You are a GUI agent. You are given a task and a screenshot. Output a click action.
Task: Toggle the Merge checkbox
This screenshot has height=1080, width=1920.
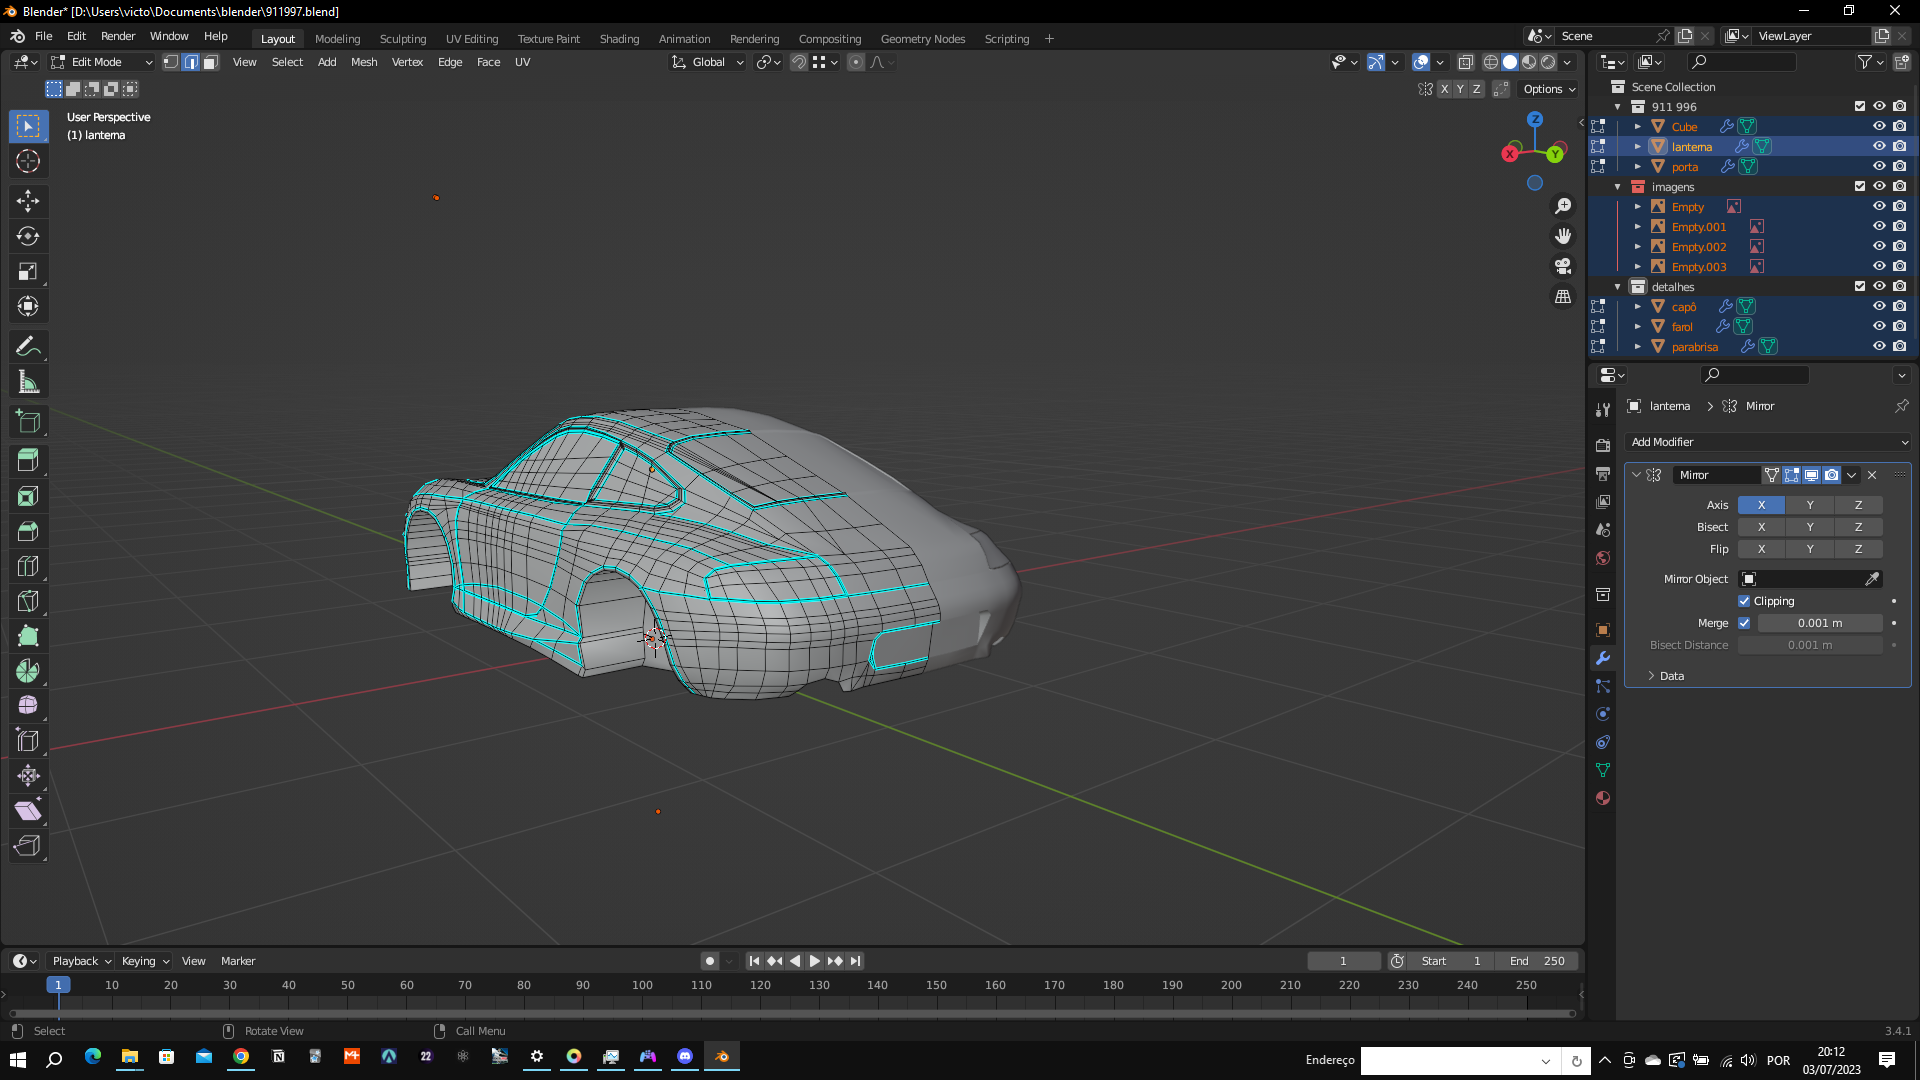[1744, 623]
